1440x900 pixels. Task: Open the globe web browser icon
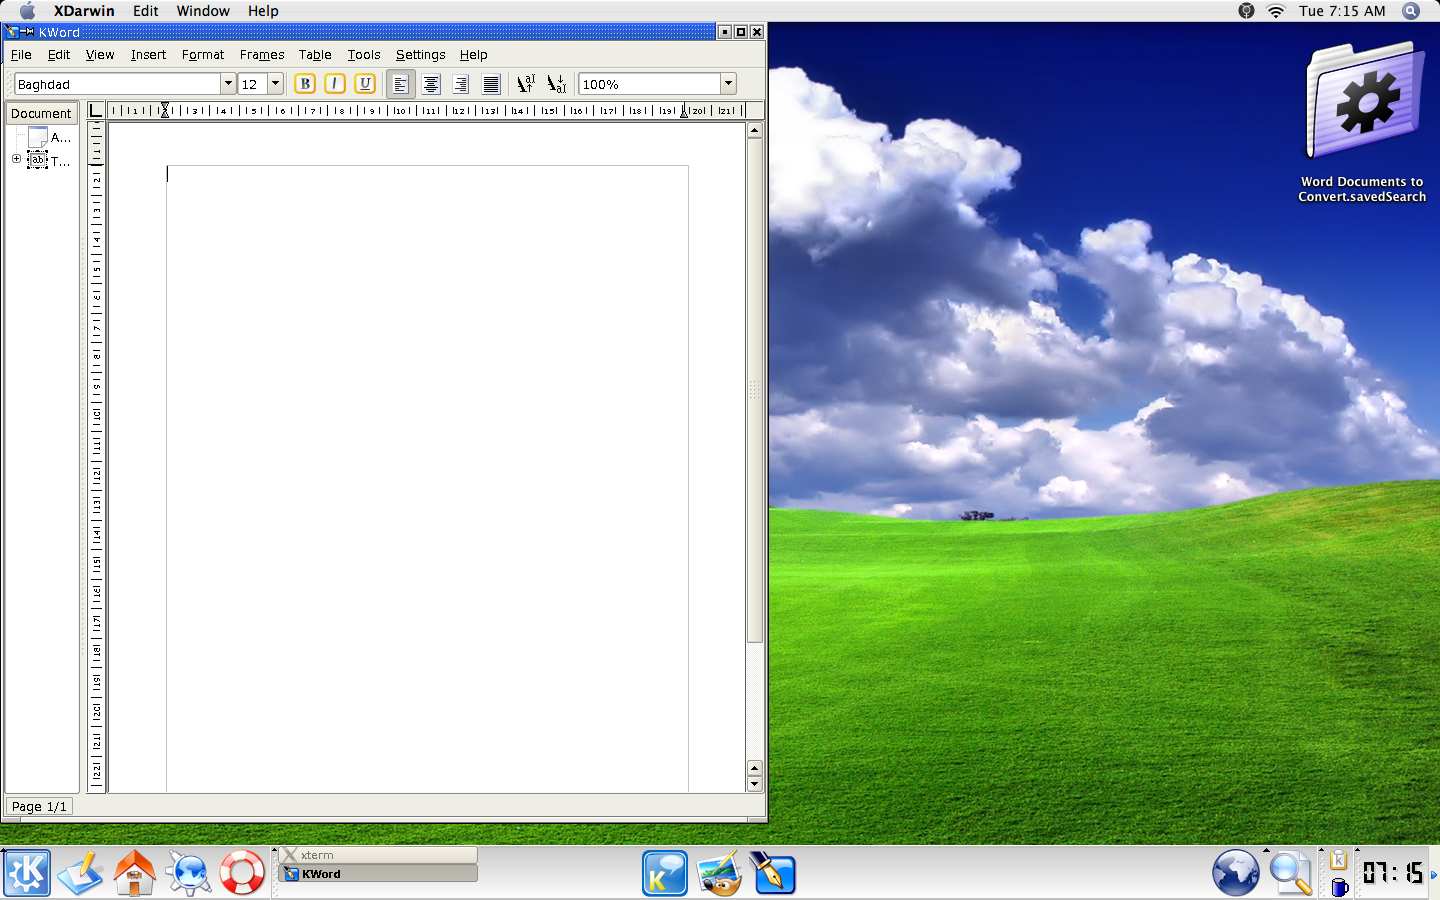pos(1236,873)
